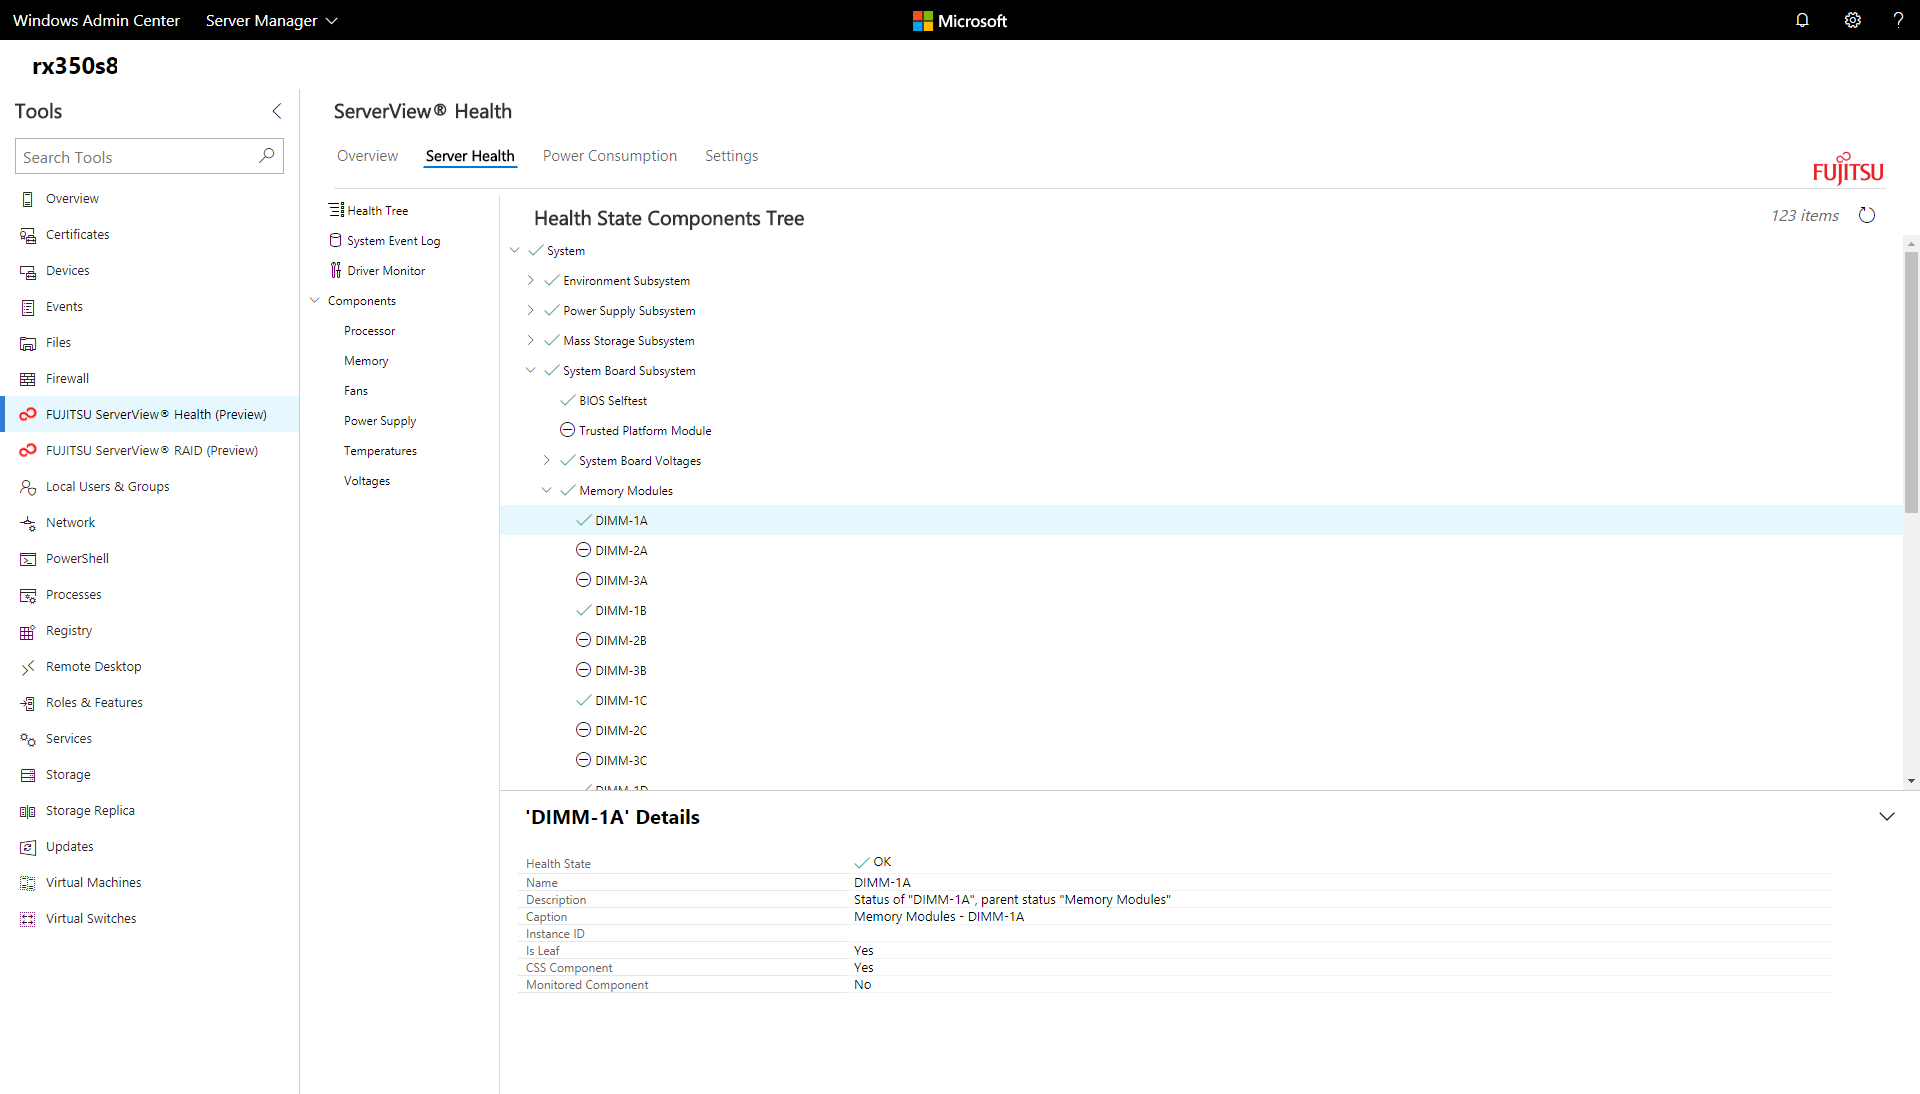Collapse the Memory Modules tree section
Viewport: 1920px width, 1094px height.
click(x=549, y=489)
